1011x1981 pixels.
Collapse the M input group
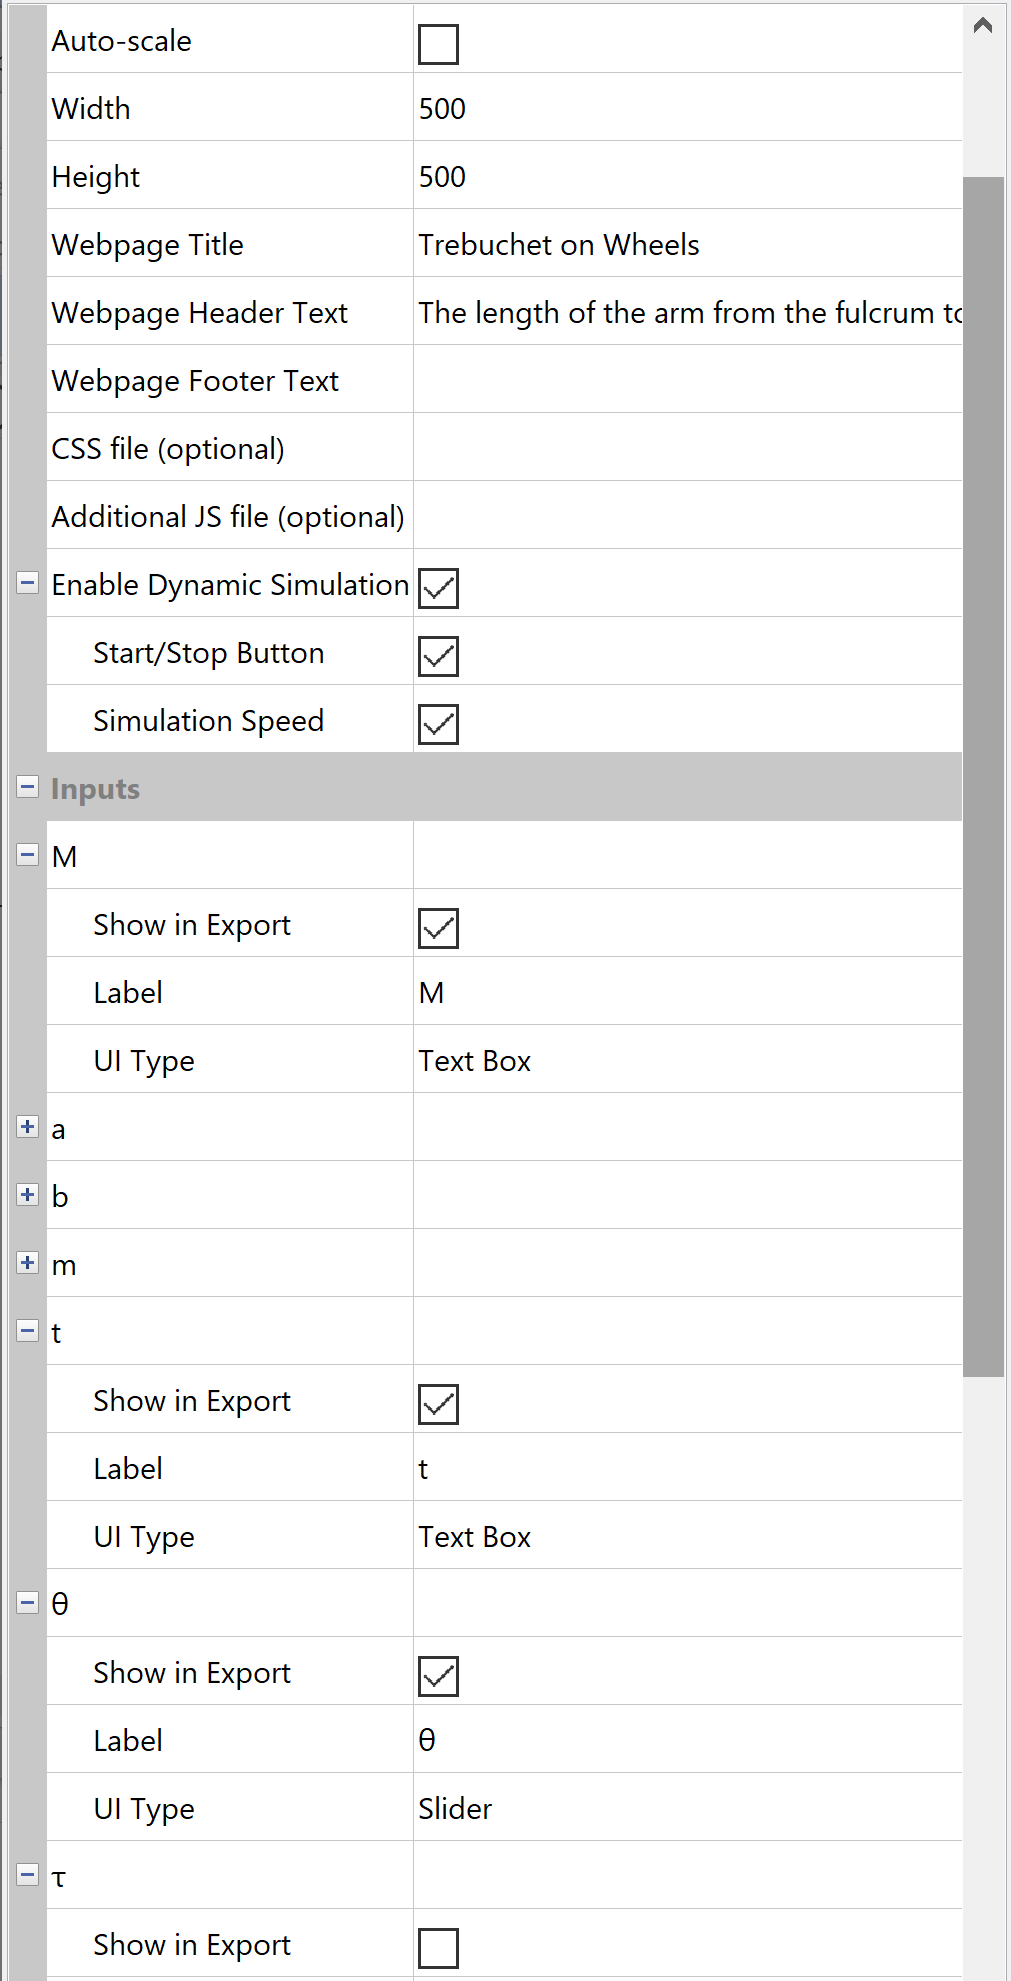click(28, 855)
